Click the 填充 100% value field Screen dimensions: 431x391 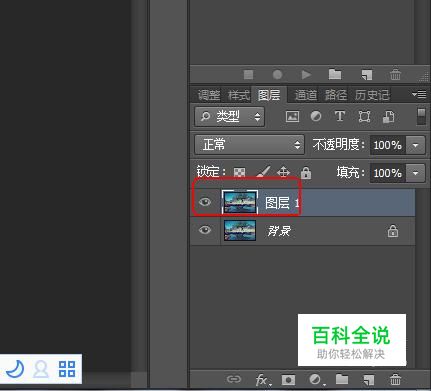coord(387,173)
